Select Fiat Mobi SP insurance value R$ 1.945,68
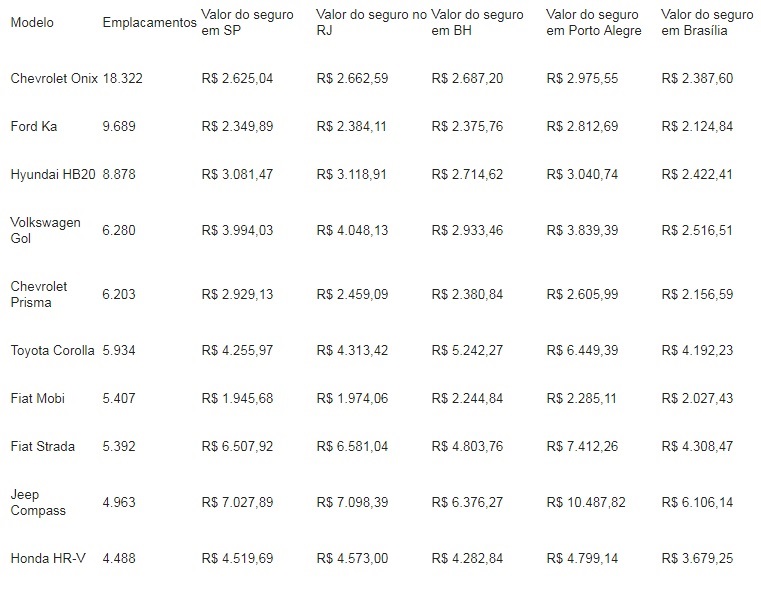Viewport: 761px width, 610px height. (x=237, y=398)
